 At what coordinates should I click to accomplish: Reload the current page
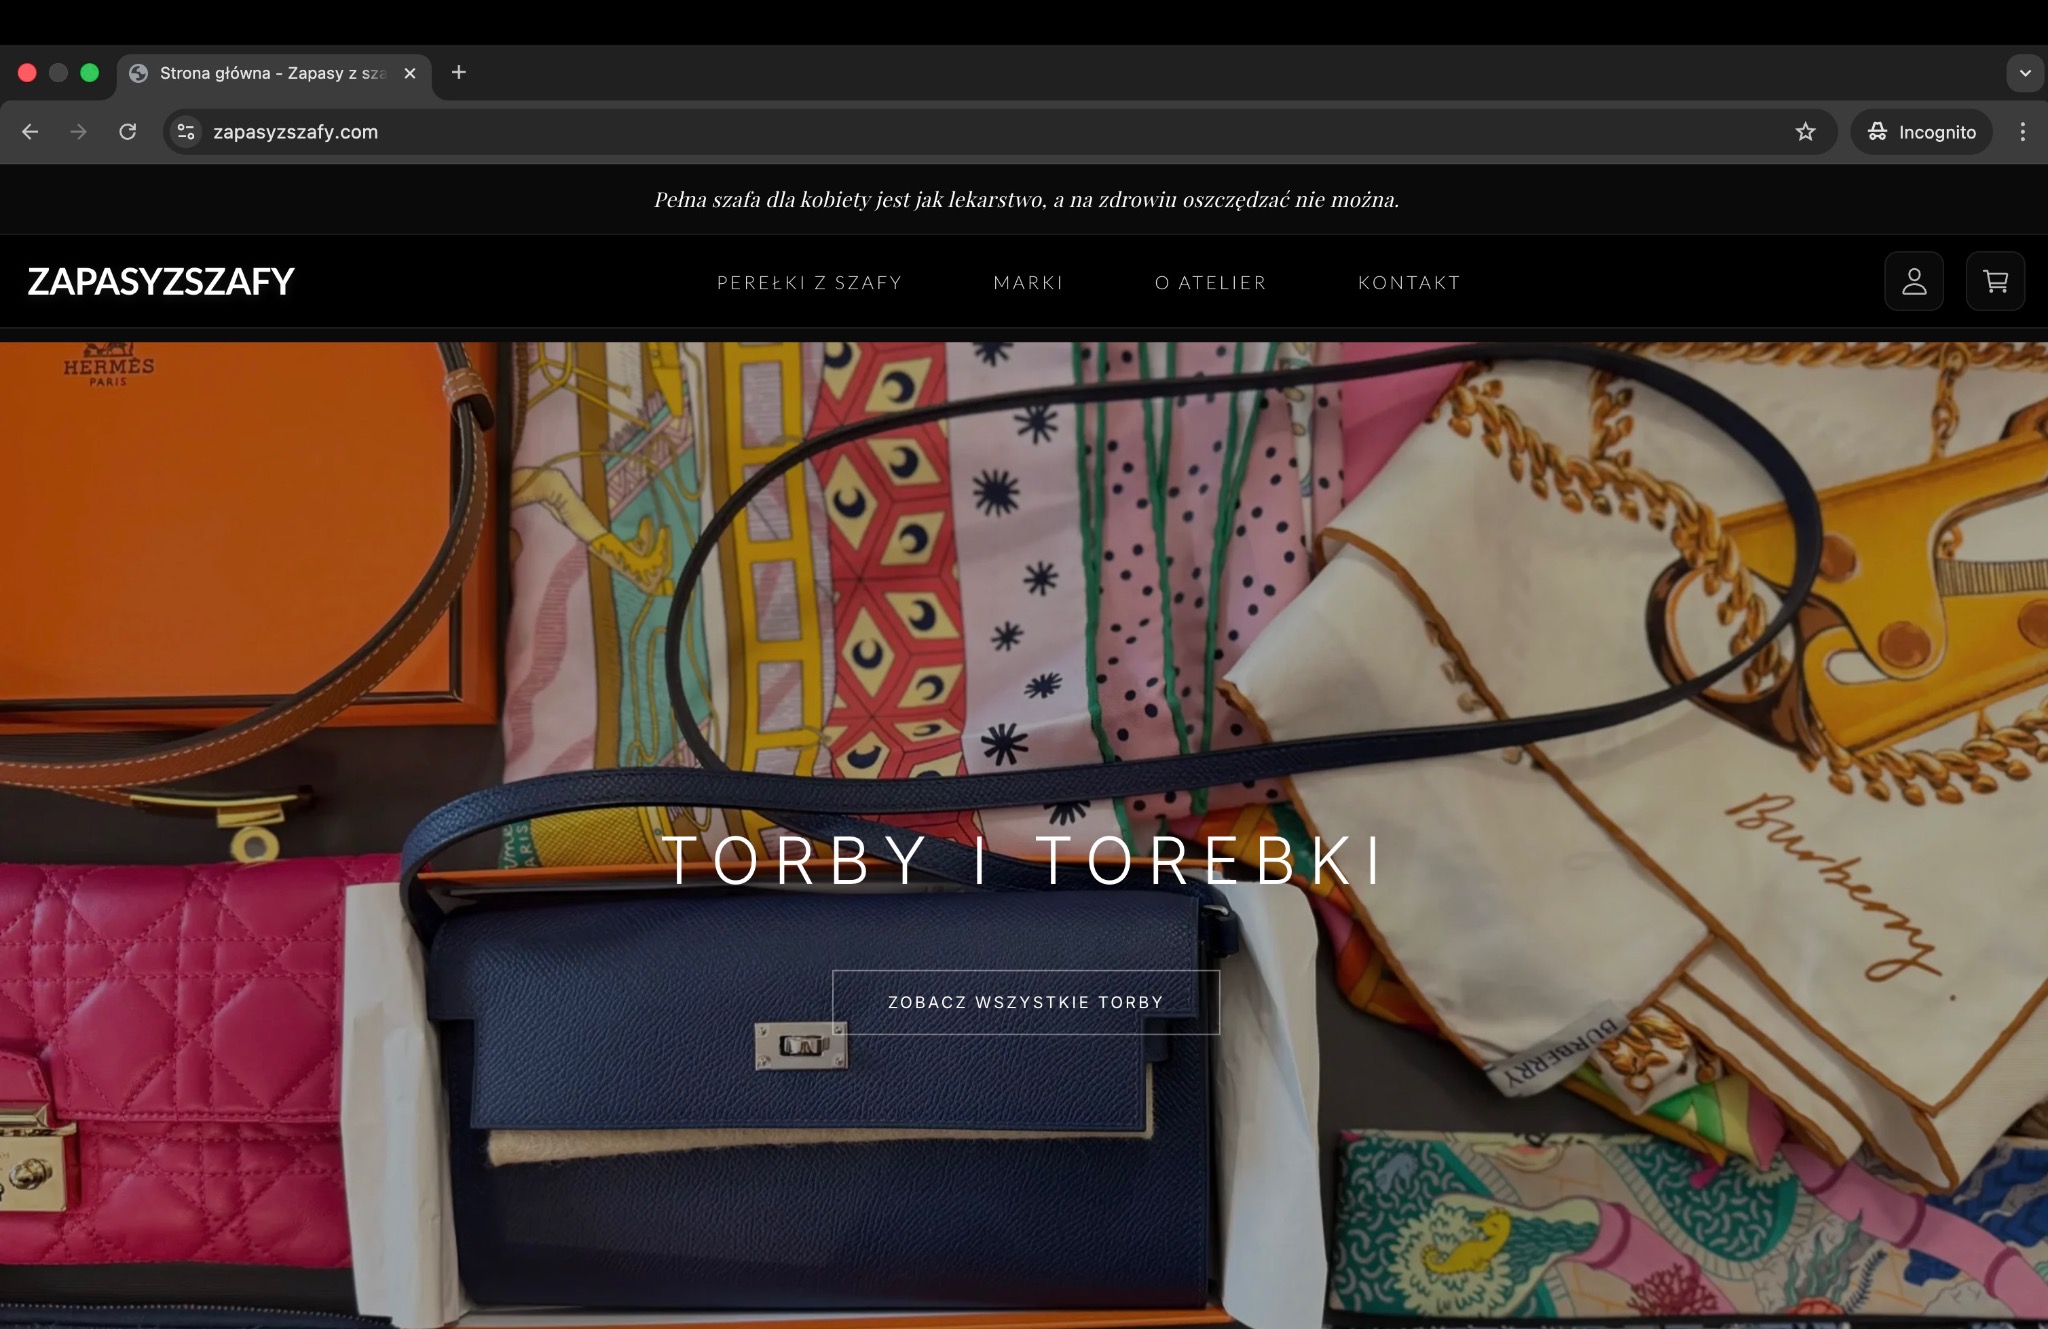(128, 131)
